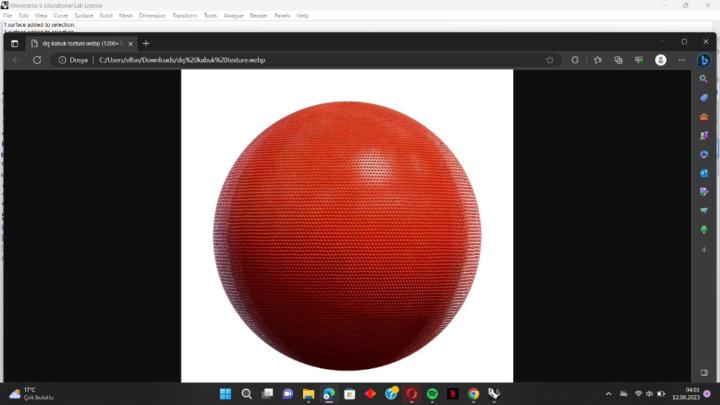Viewport: 720px width, 405px height.
Task: Open the View menu in Rhinoceros
Action: pyautogui.click(x=41, y=16)
